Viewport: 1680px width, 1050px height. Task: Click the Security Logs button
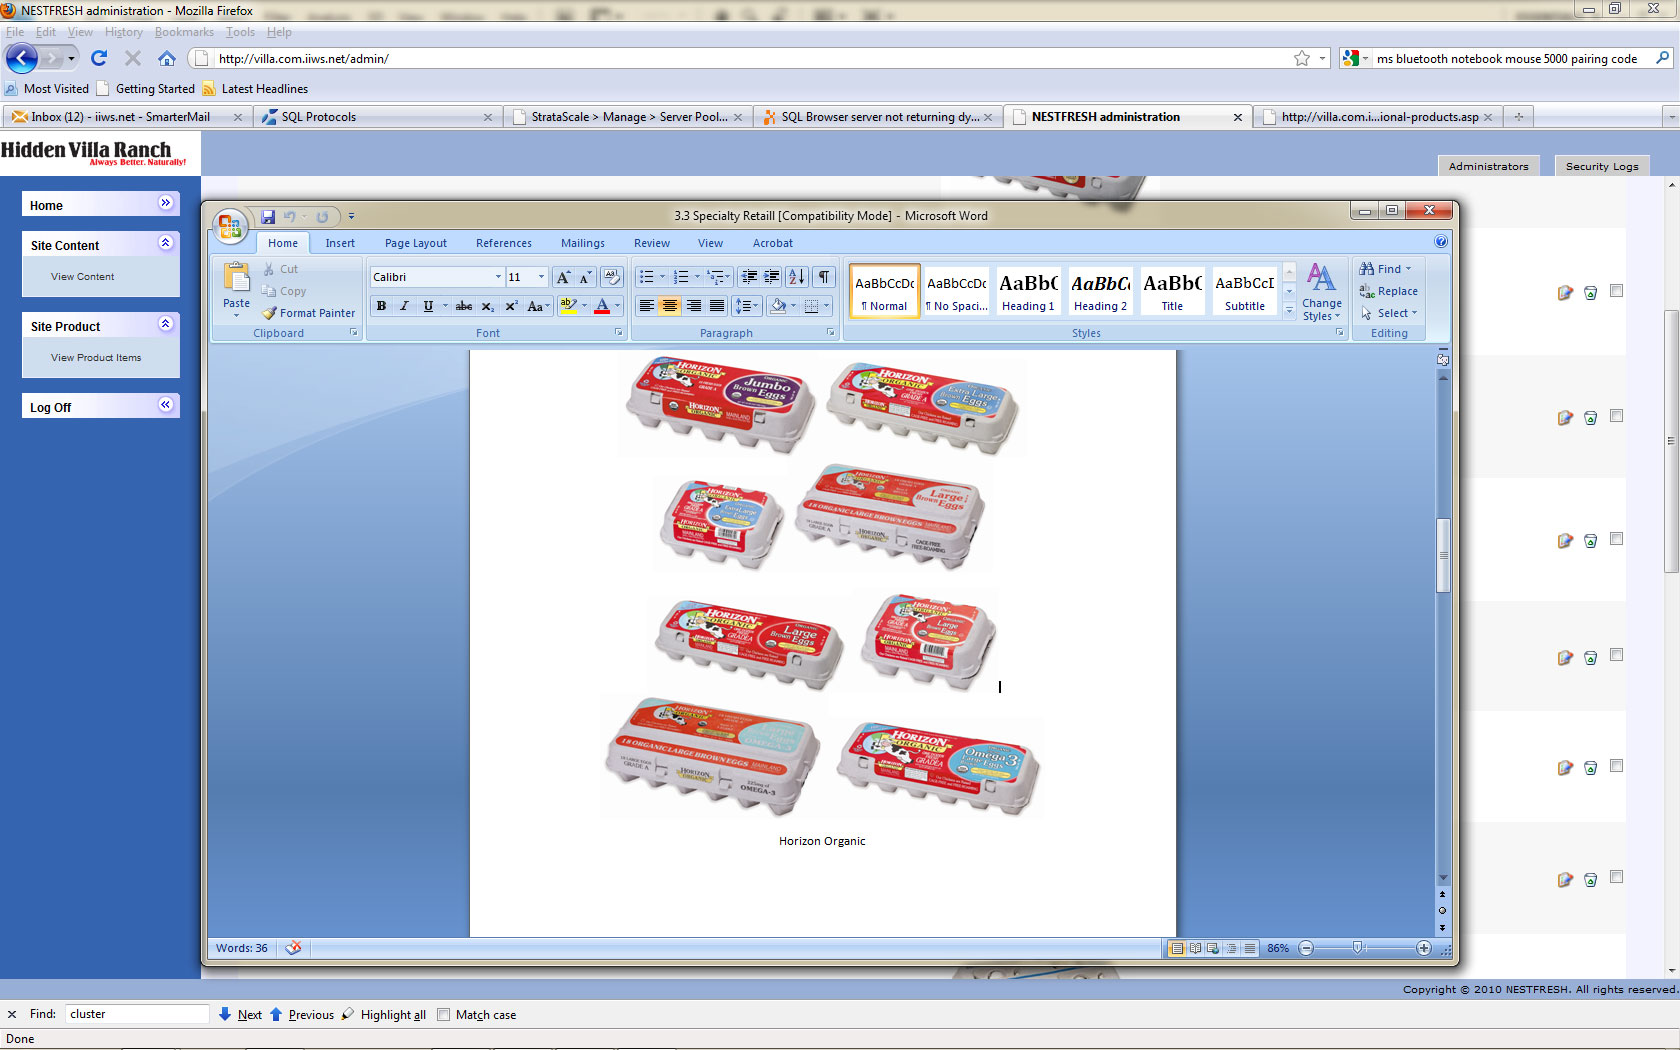pos(1601,166)
